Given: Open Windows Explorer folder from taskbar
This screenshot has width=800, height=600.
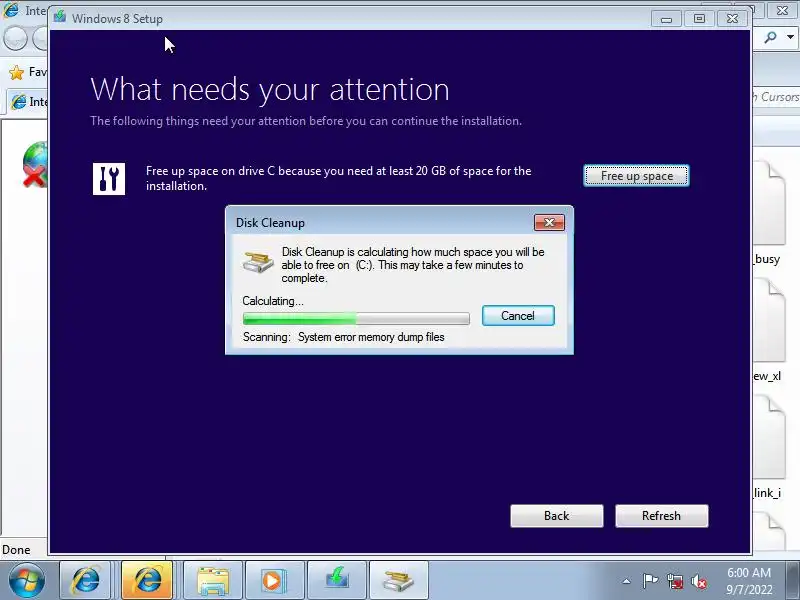Looking at the screenshot, I should click(213, 580).
